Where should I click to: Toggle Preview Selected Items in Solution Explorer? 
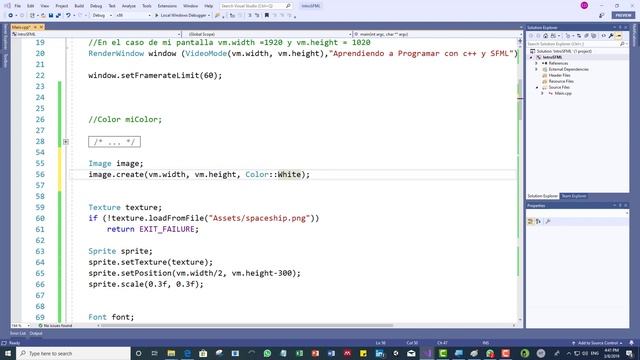click(619, 36)
